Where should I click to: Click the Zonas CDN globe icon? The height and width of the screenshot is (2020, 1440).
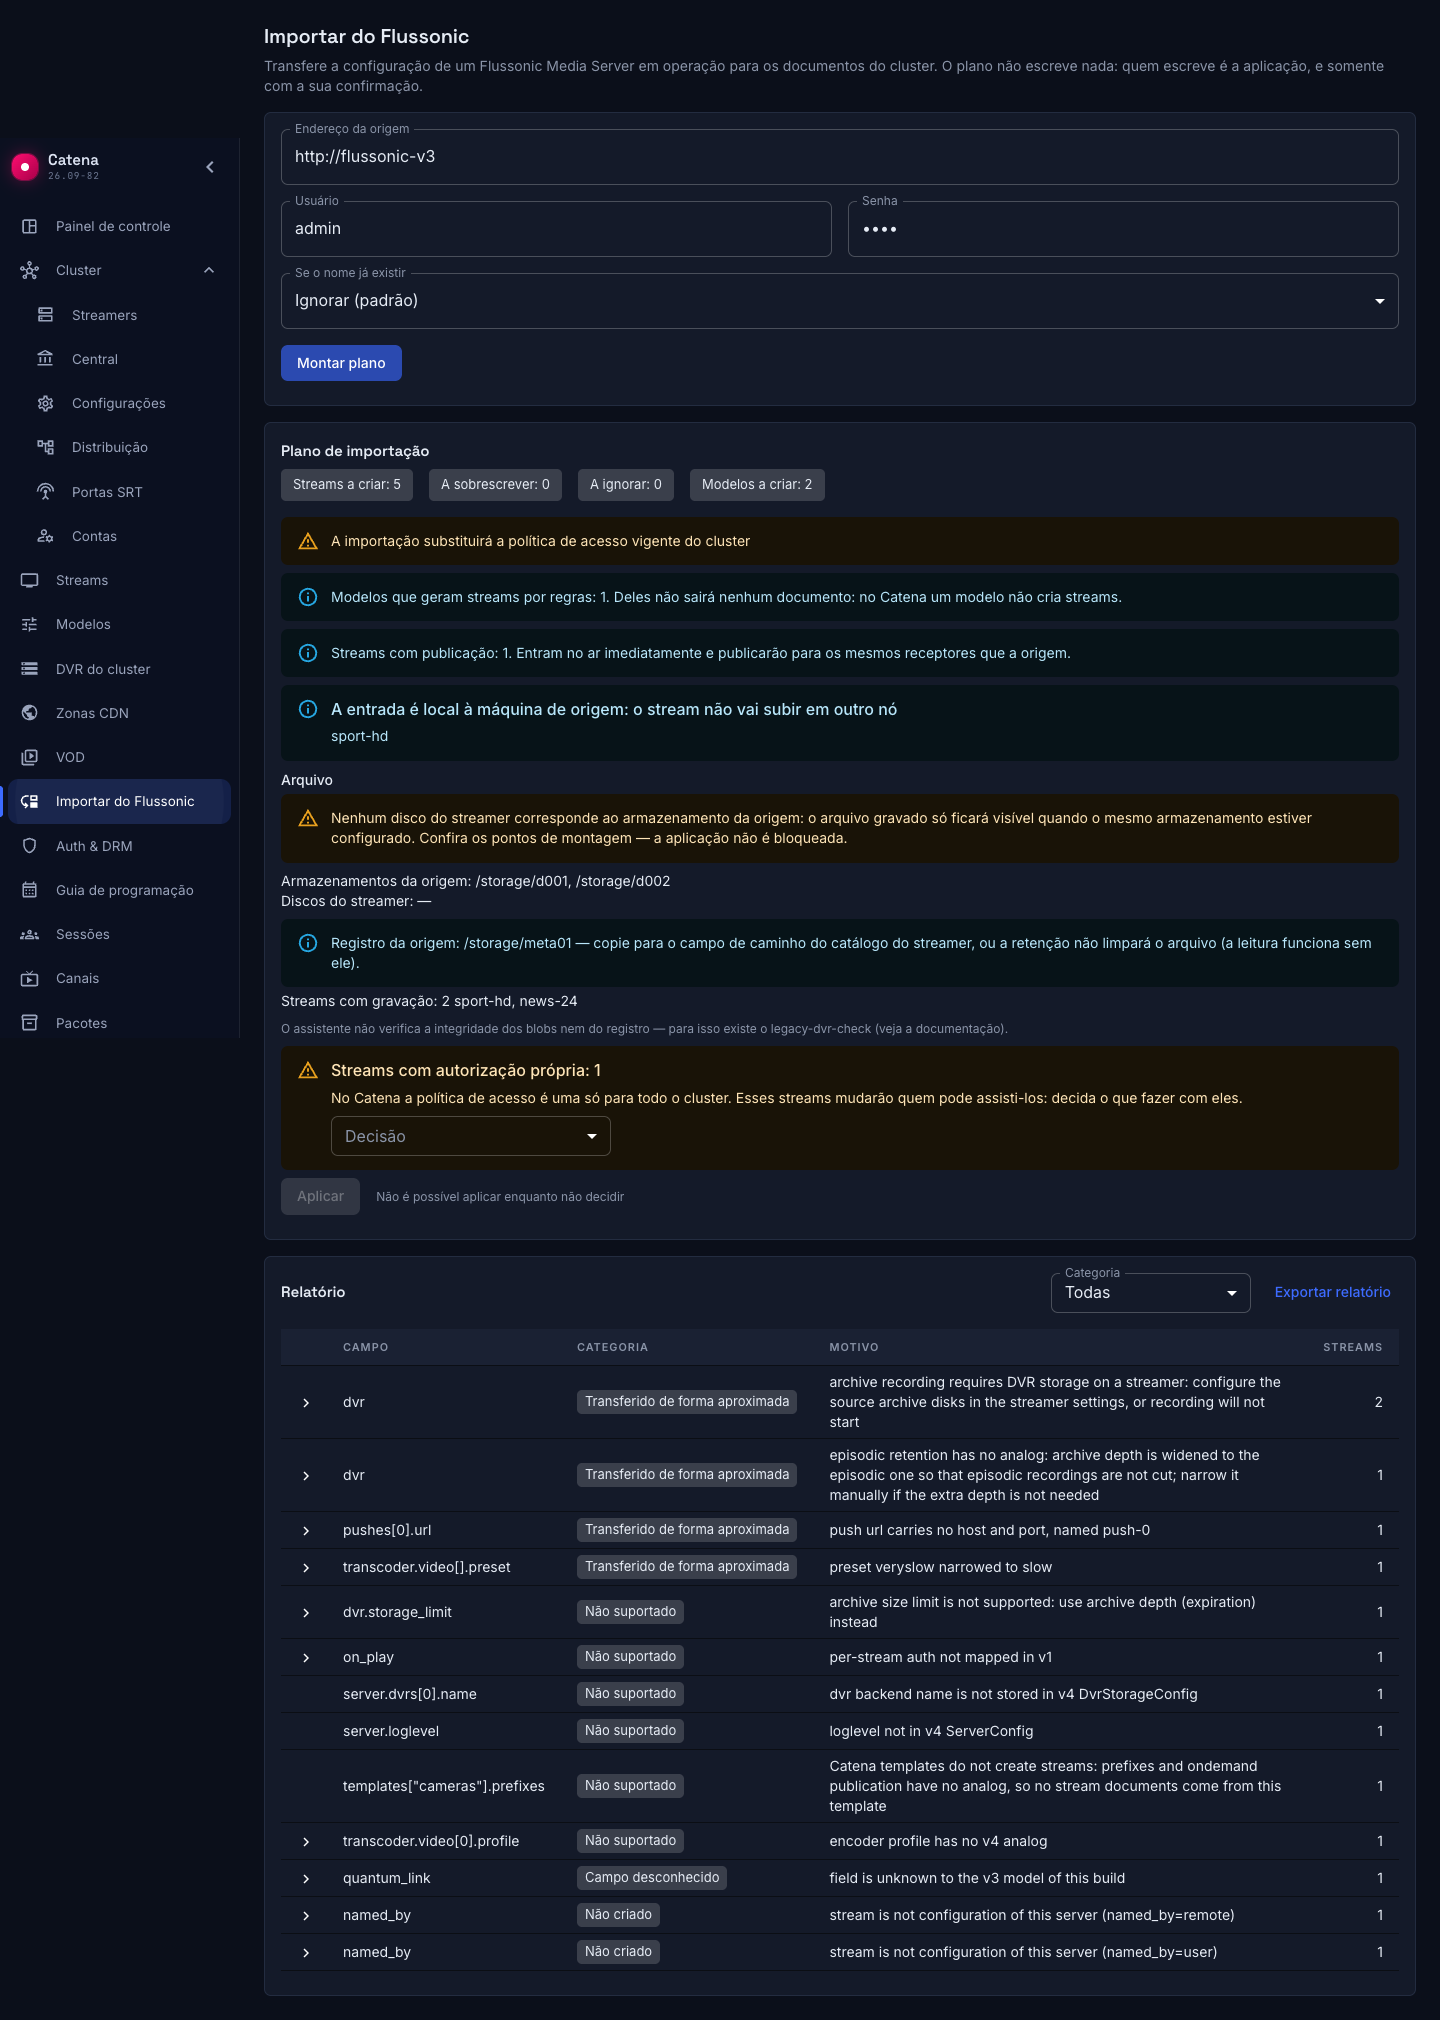click(30, 713)
